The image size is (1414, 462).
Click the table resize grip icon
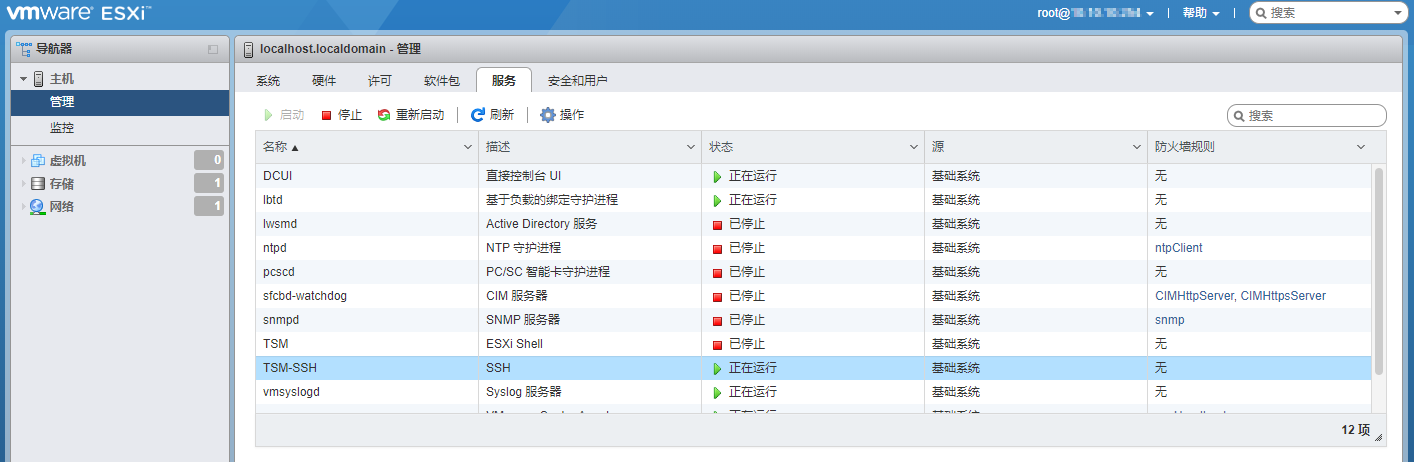point(1379,437)
